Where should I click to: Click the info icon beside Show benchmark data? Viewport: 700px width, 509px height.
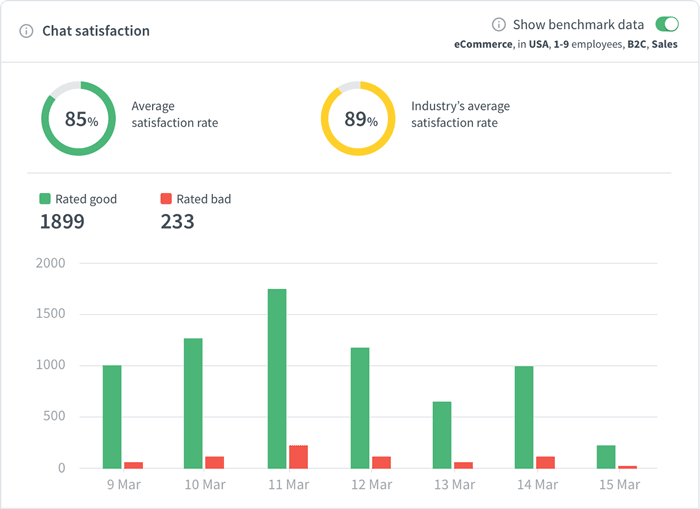point(498,24)
